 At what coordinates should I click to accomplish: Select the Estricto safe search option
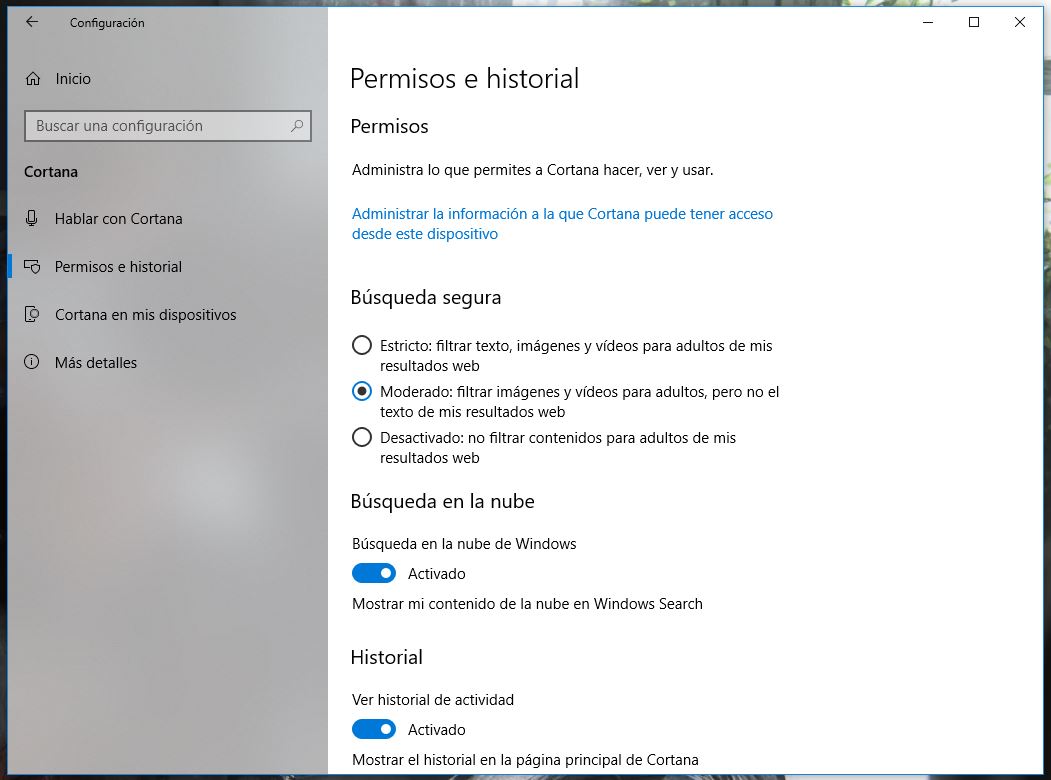(362, 346)
